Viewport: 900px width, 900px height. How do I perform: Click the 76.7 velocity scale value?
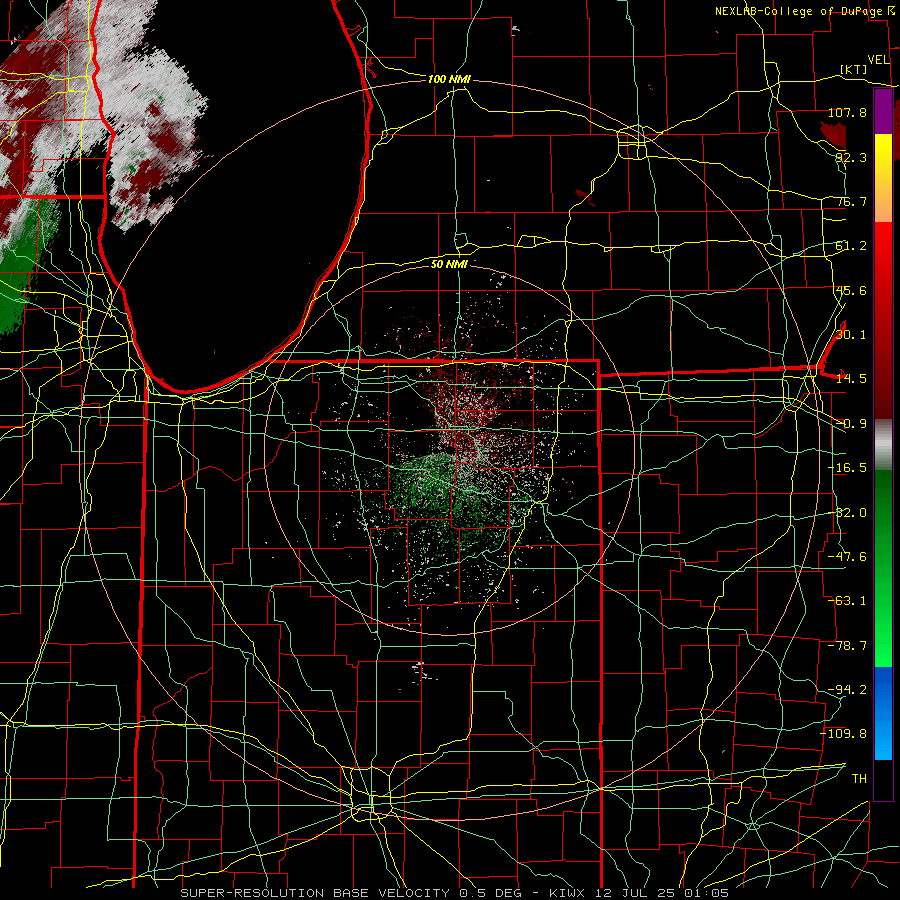coord(851,201)
